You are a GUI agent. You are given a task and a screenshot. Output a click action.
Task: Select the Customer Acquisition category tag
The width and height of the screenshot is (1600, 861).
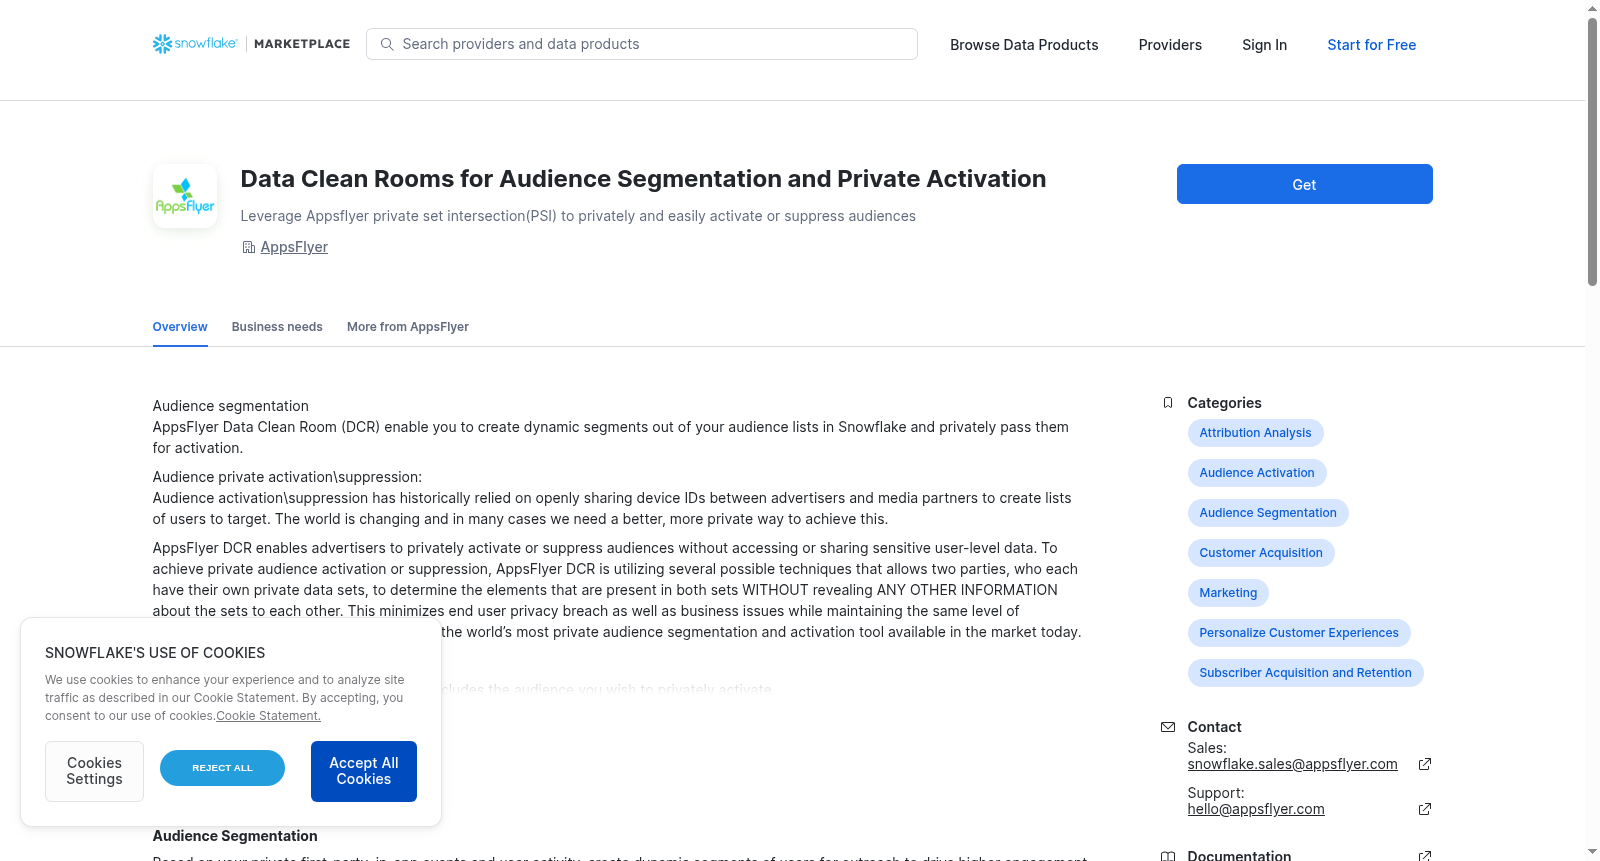(1261, 553)
